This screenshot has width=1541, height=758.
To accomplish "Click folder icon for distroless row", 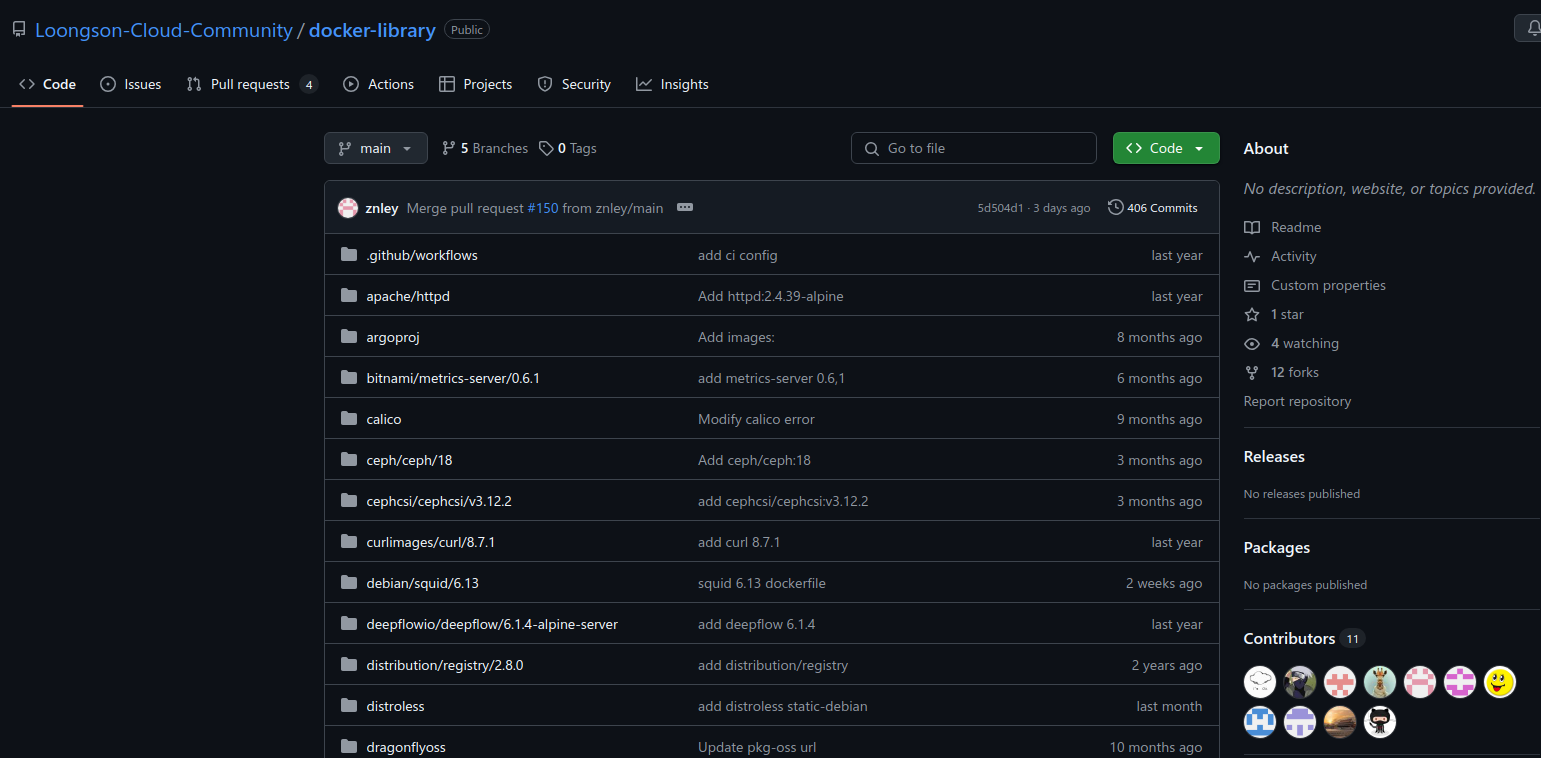I will (349, 706).
